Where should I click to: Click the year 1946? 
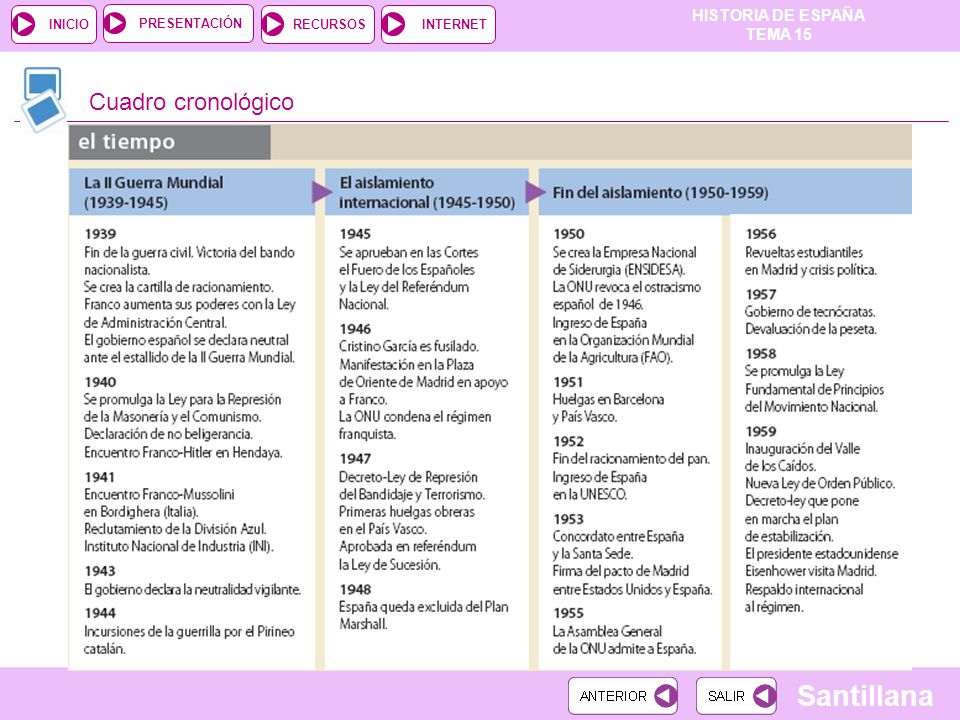(x=355, y=329)
